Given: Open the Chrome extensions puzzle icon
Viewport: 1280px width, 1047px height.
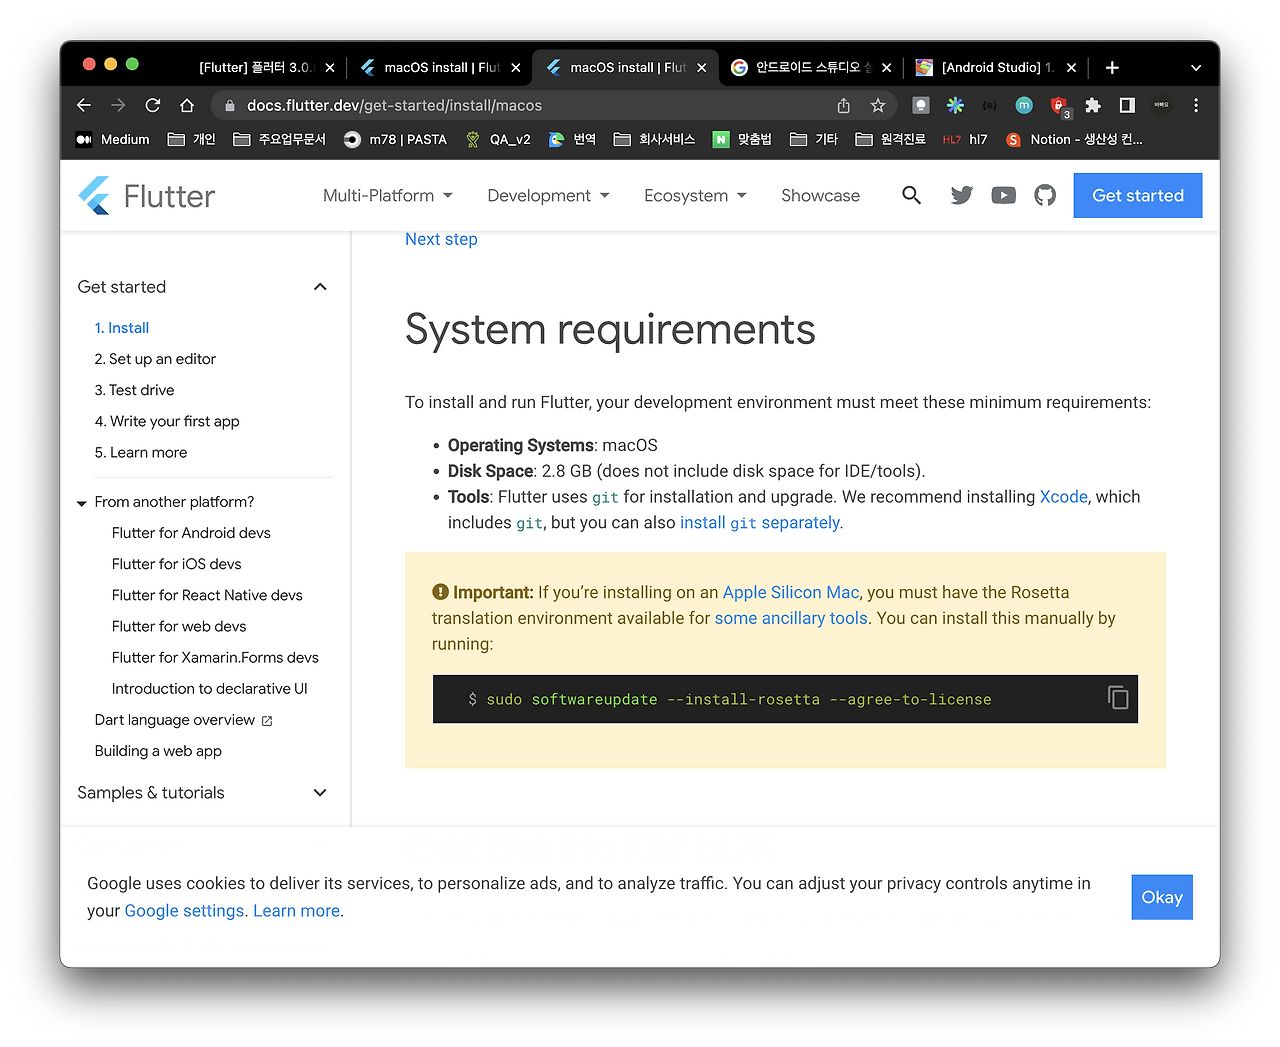Looking at the screenshot, I should (x=1093, y=105).
